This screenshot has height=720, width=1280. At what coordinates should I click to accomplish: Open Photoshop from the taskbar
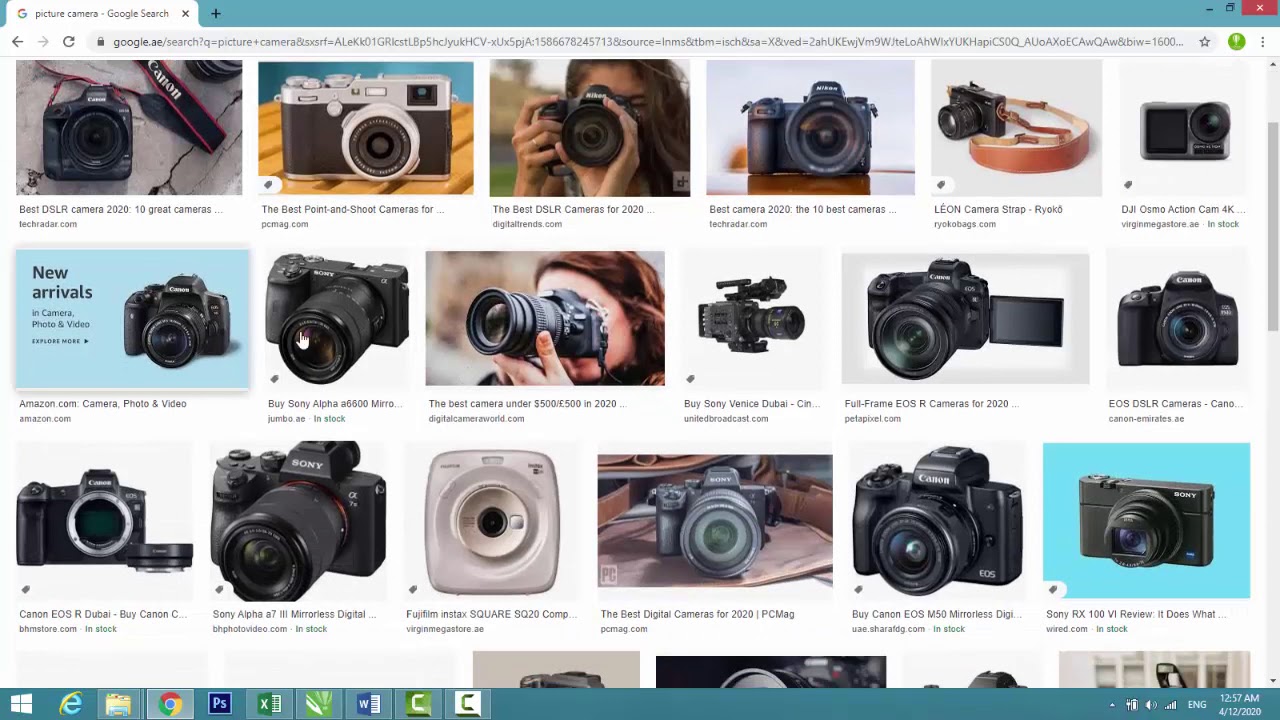[220, 704]
